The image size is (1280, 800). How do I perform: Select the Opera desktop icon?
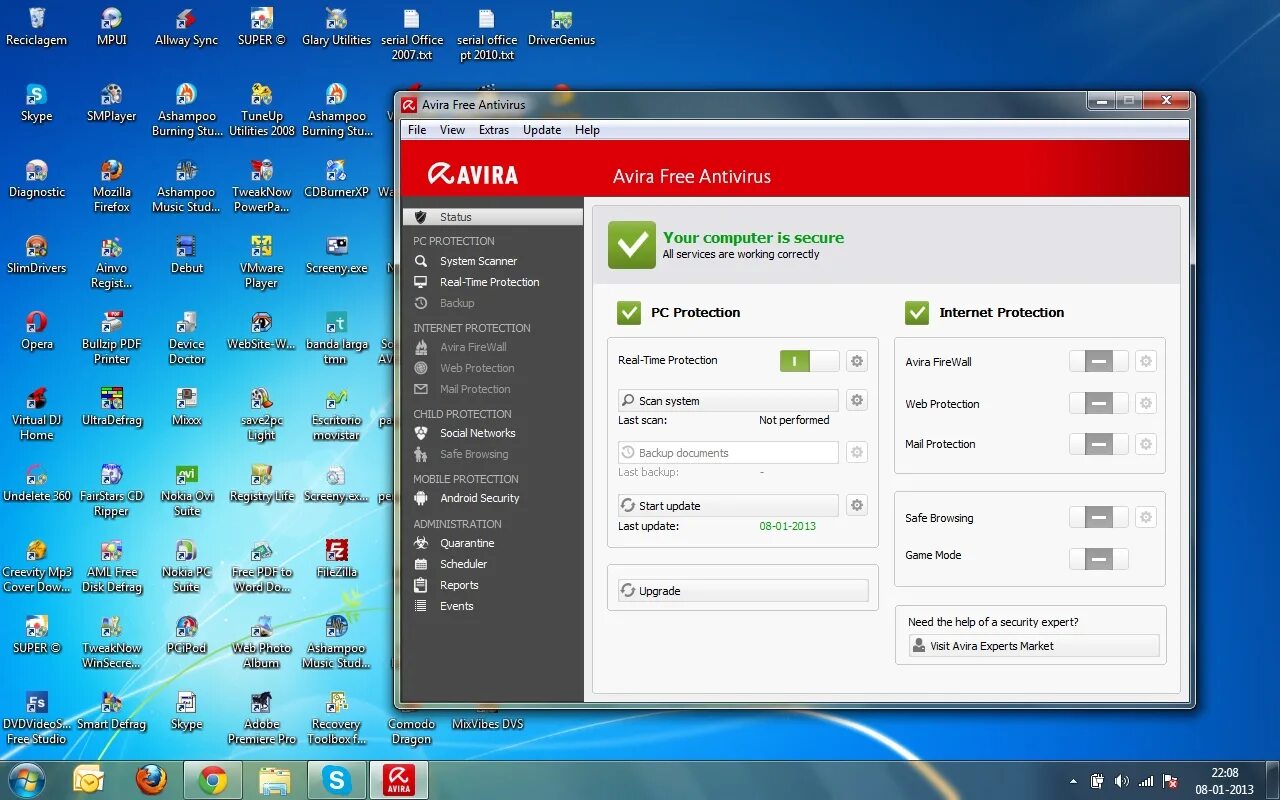click(x=37, y=331)
